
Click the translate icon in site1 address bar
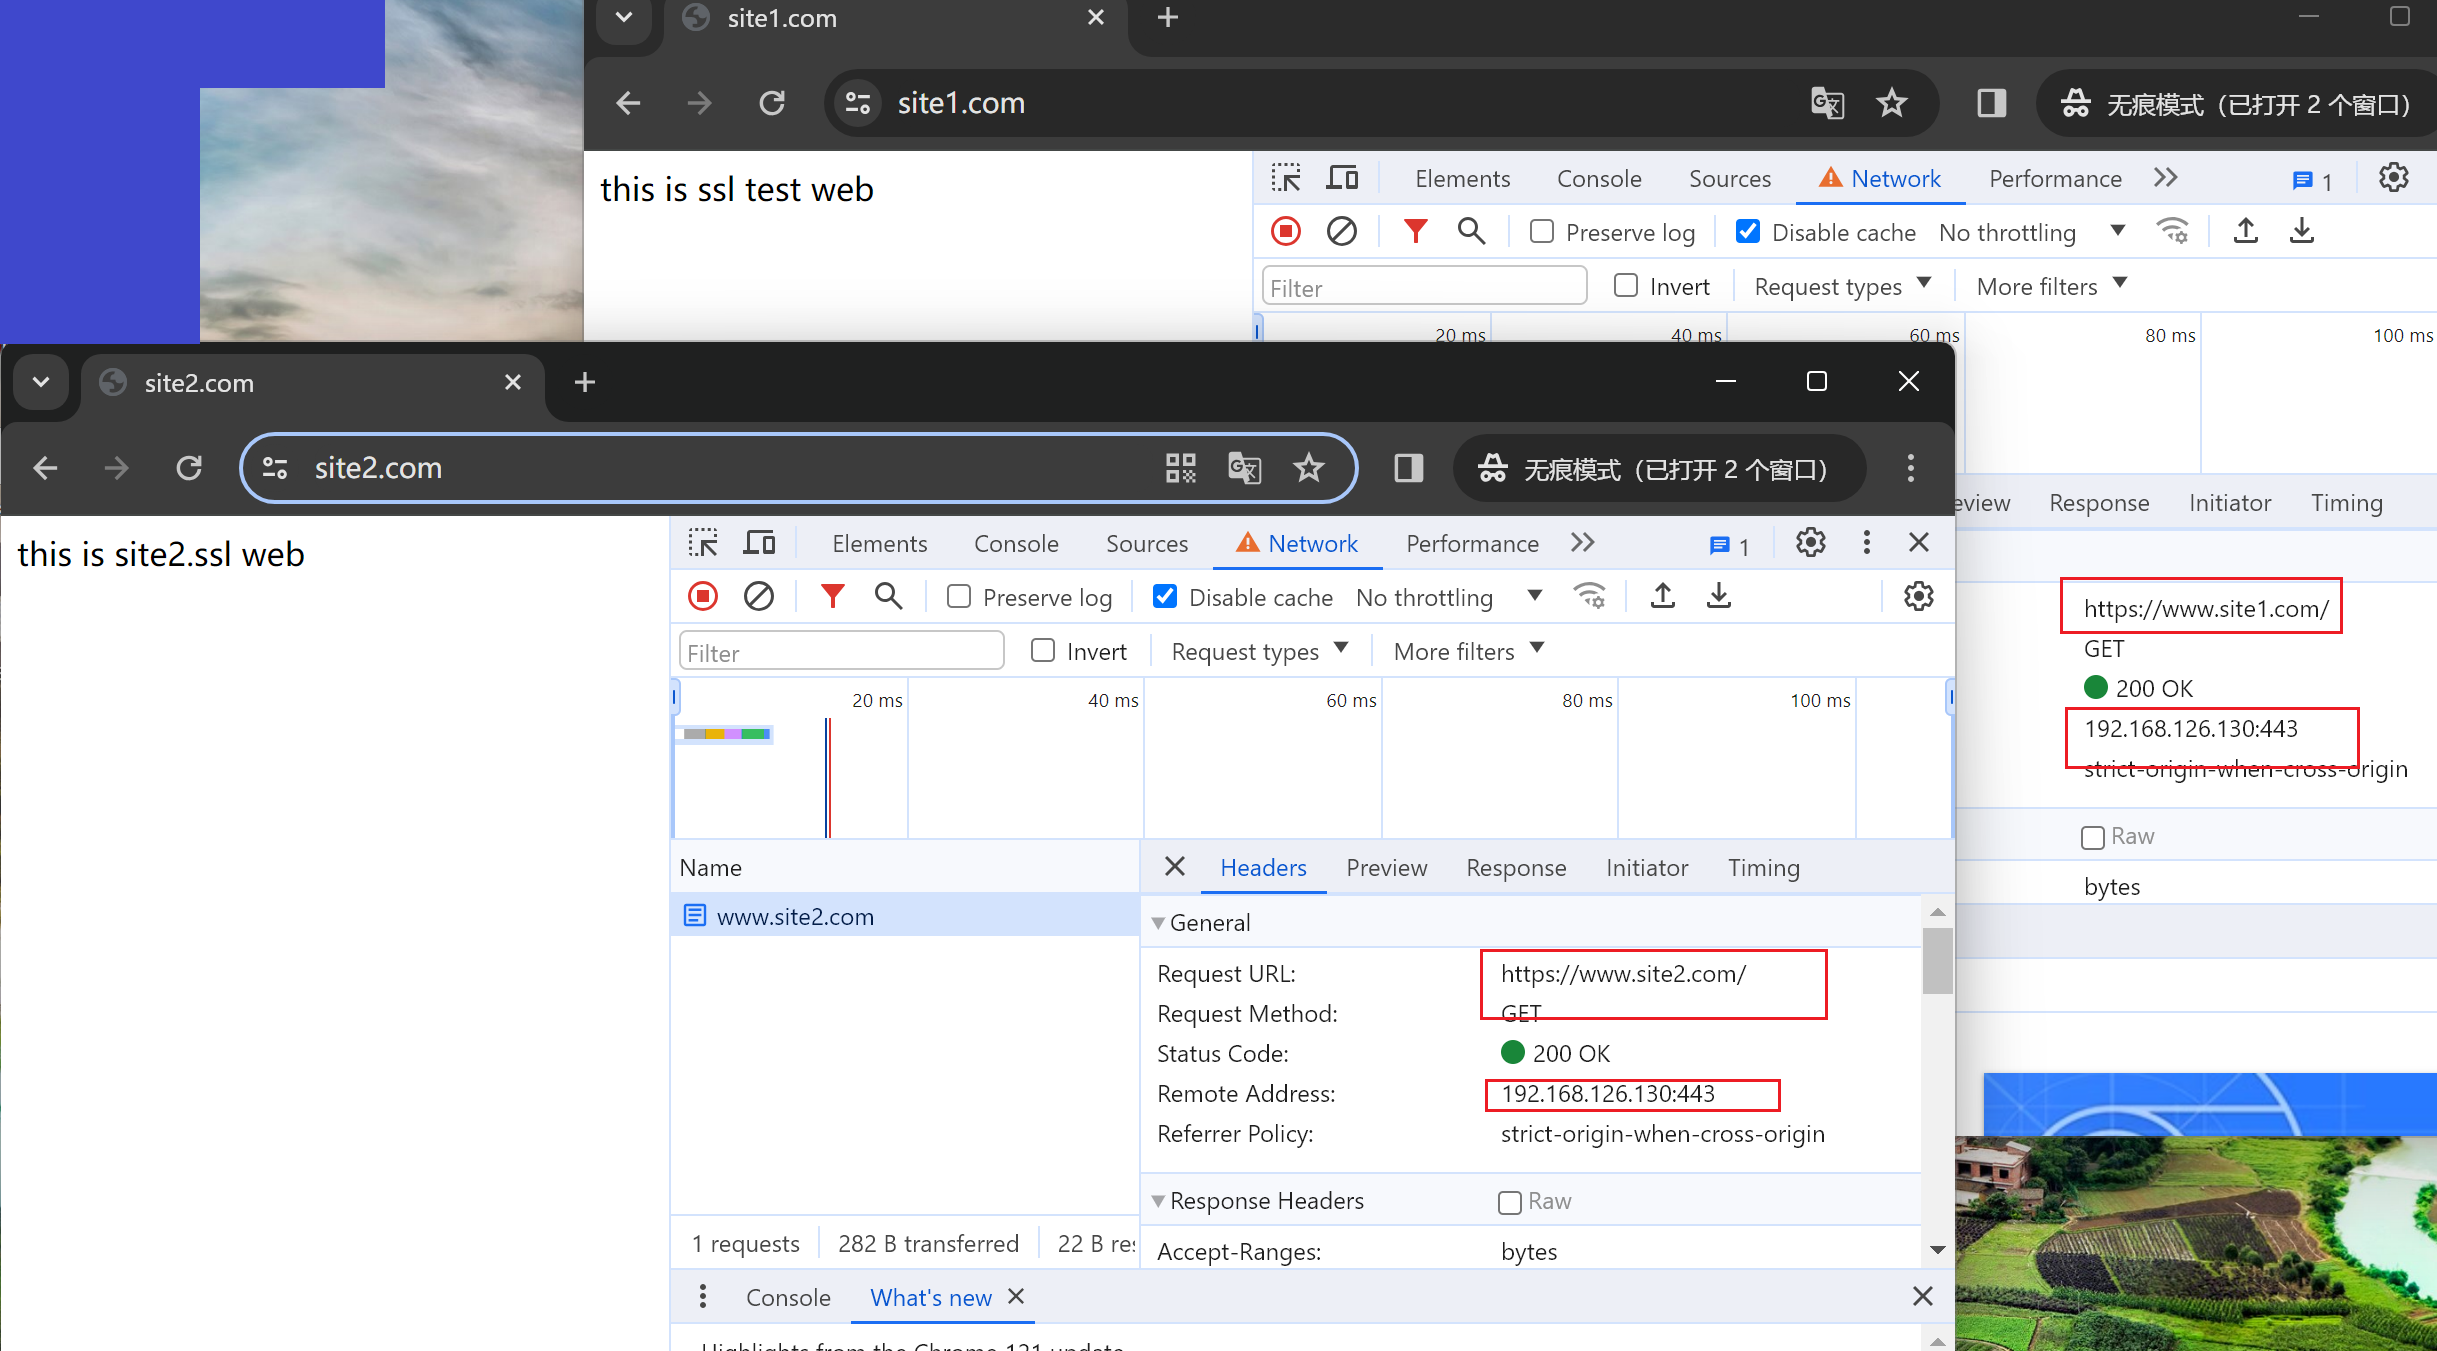[1827, 103]
